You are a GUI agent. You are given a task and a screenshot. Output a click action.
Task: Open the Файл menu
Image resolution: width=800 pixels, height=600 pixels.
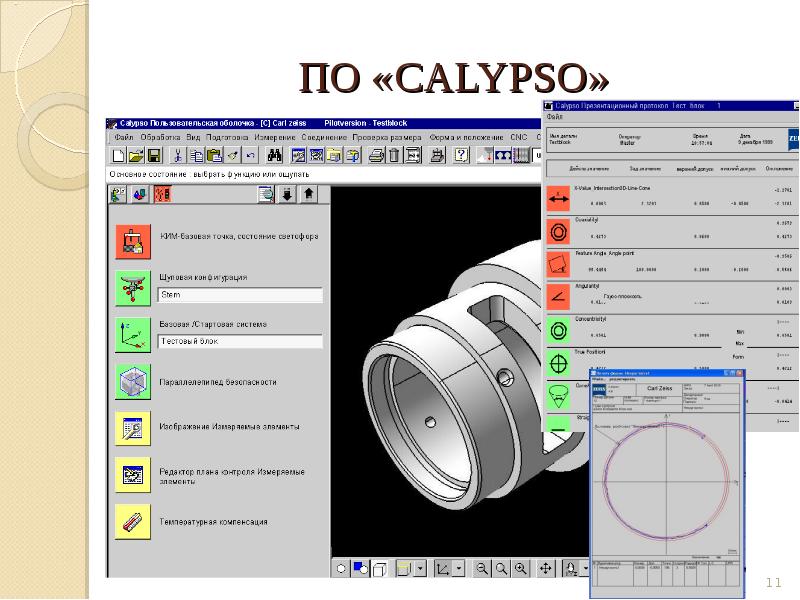pos(123,136)
